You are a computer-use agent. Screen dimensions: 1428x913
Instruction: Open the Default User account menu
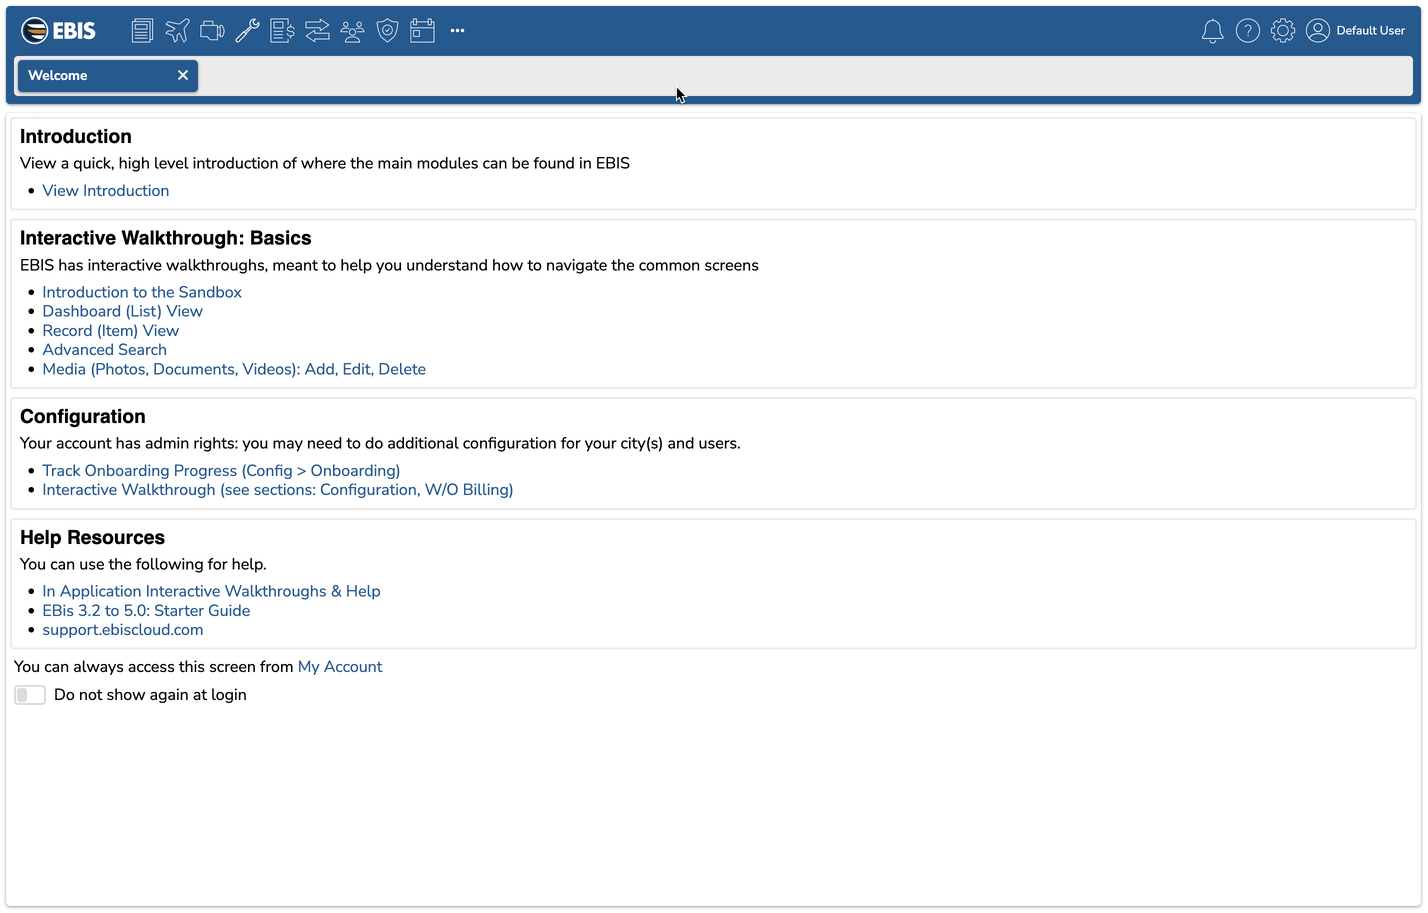(1355, 31)
